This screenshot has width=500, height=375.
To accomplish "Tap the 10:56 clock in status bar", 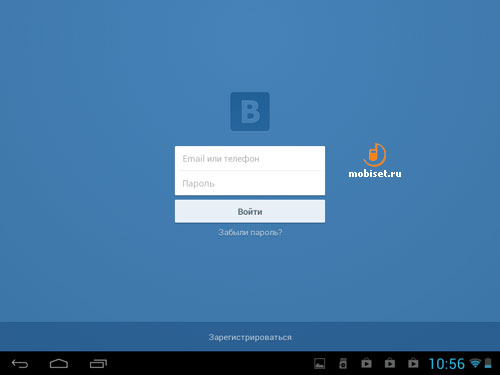I will tap(447, 364).
